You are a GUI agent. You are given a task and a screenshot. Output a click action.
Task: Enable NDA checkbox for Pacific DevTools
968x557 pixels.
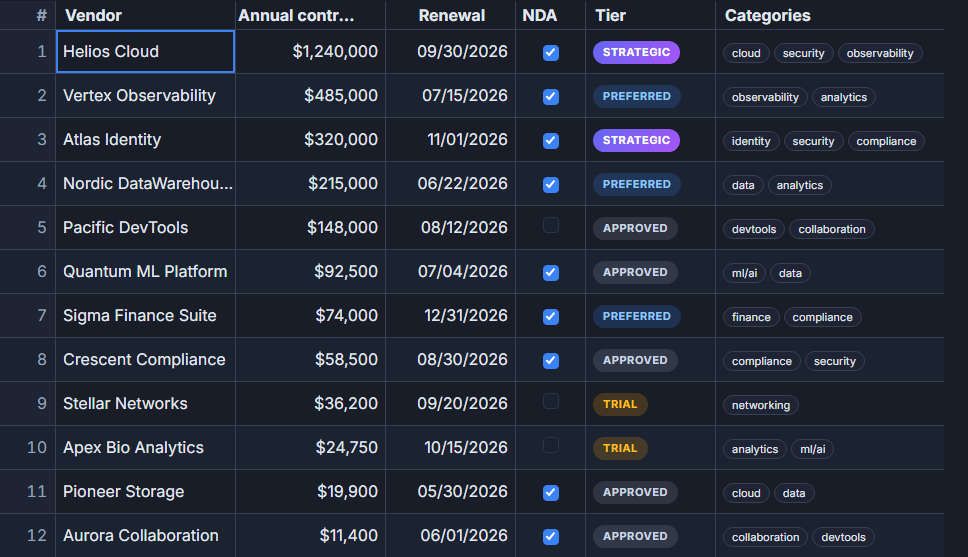coord(551,225)
